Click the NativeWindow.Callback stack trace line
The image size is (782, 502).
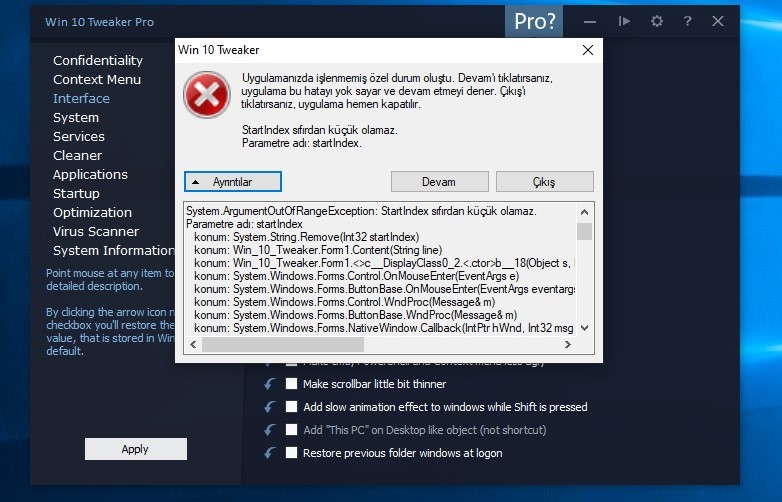tap(384, 328)
